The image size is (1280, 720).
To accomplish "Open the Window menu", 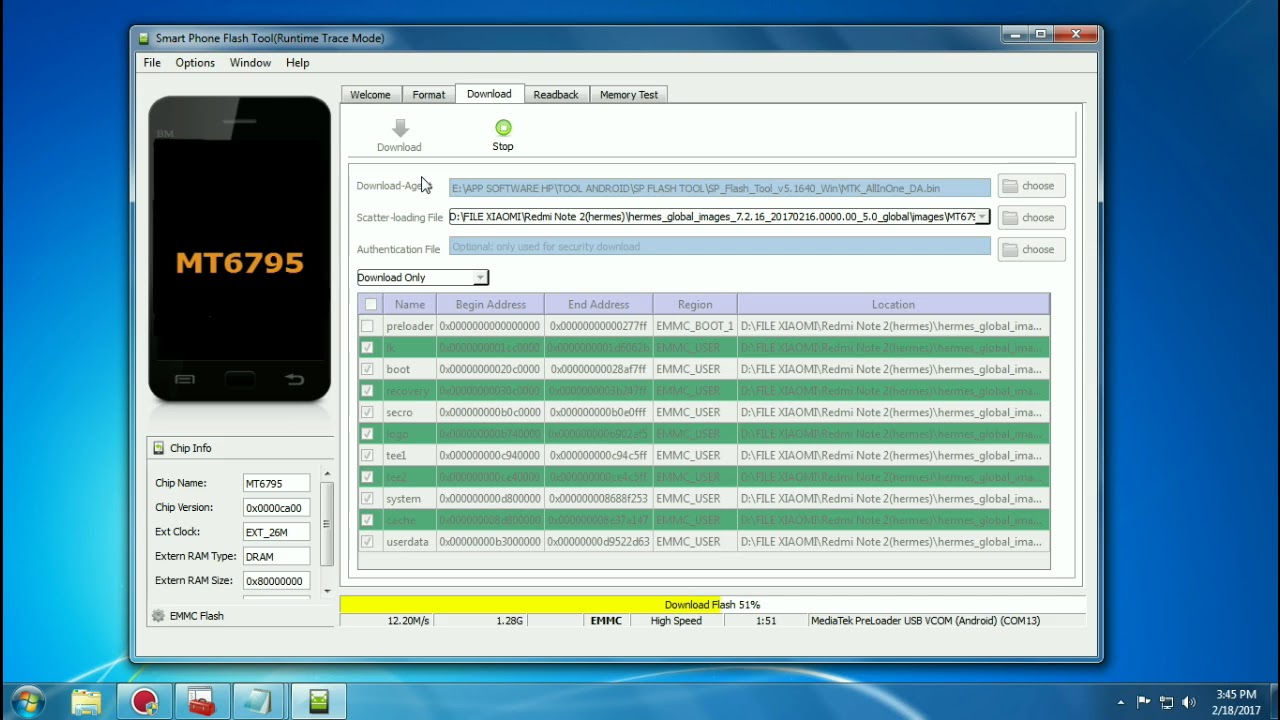I will click(x=250, y=62).
